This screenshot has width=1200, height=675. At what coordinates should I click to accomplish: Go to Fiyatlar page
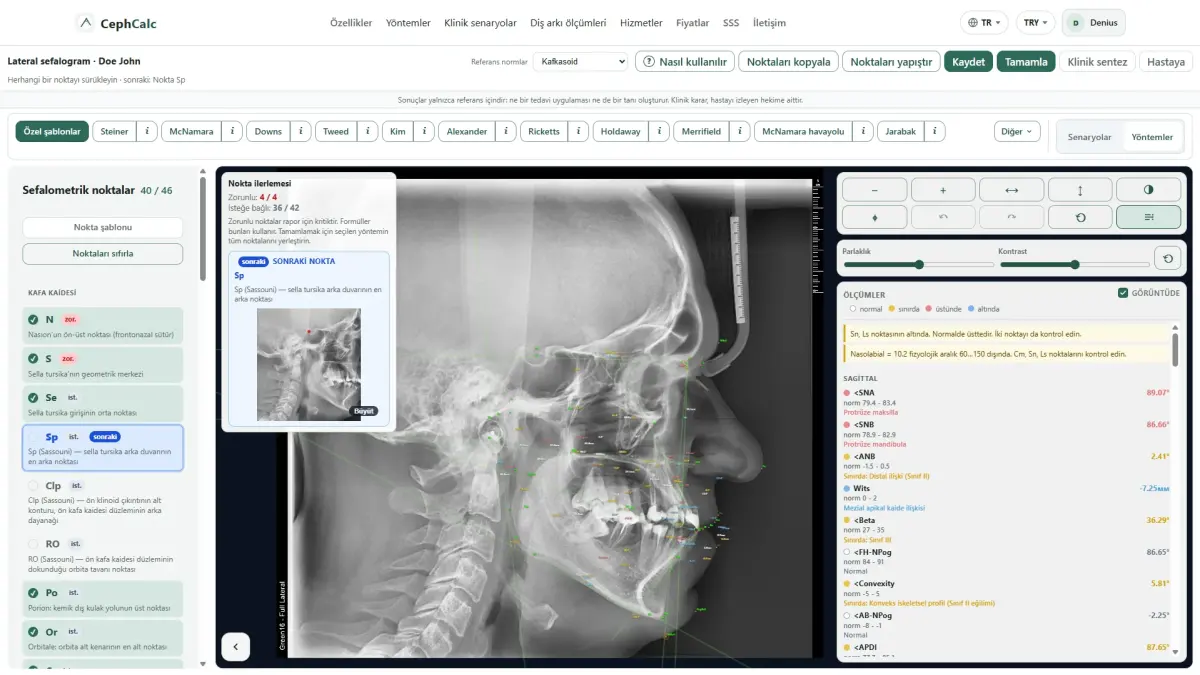tap(692, 23)
